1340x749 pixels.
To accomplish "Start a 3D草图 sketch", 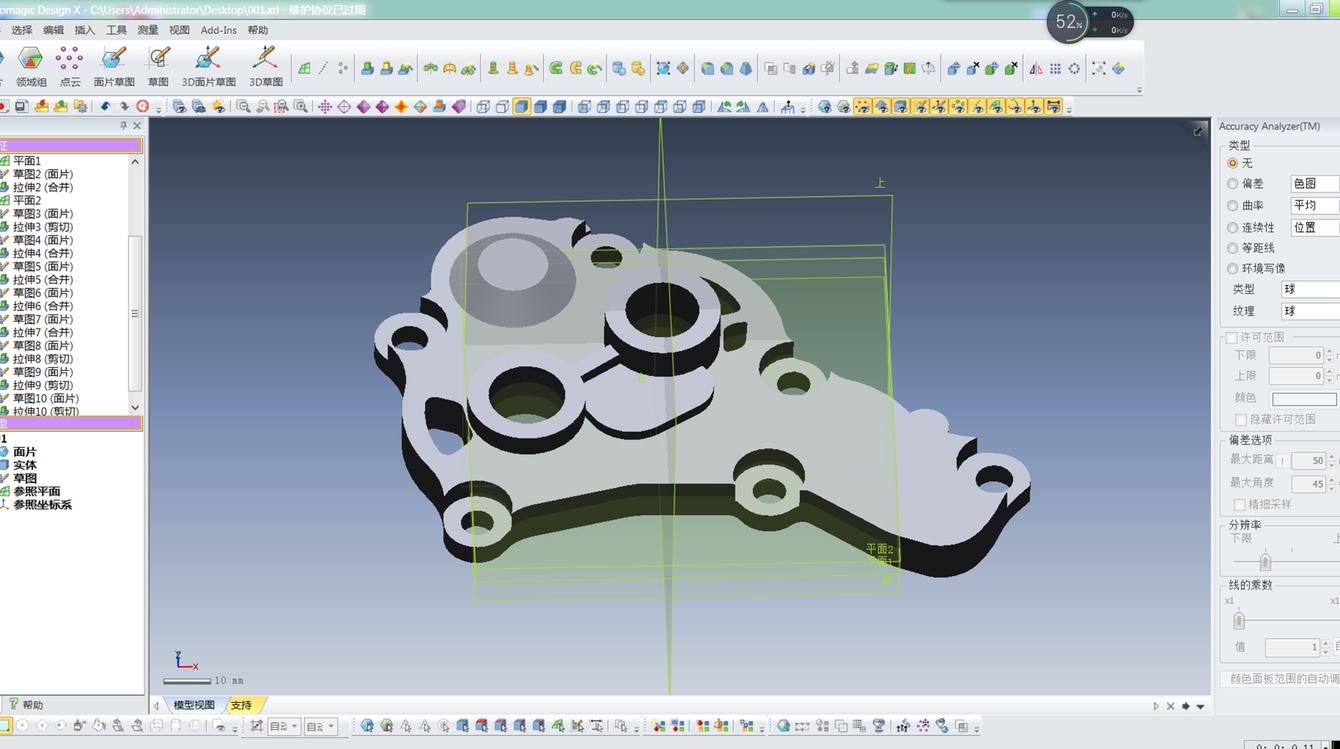I will [x=265, y=66].
